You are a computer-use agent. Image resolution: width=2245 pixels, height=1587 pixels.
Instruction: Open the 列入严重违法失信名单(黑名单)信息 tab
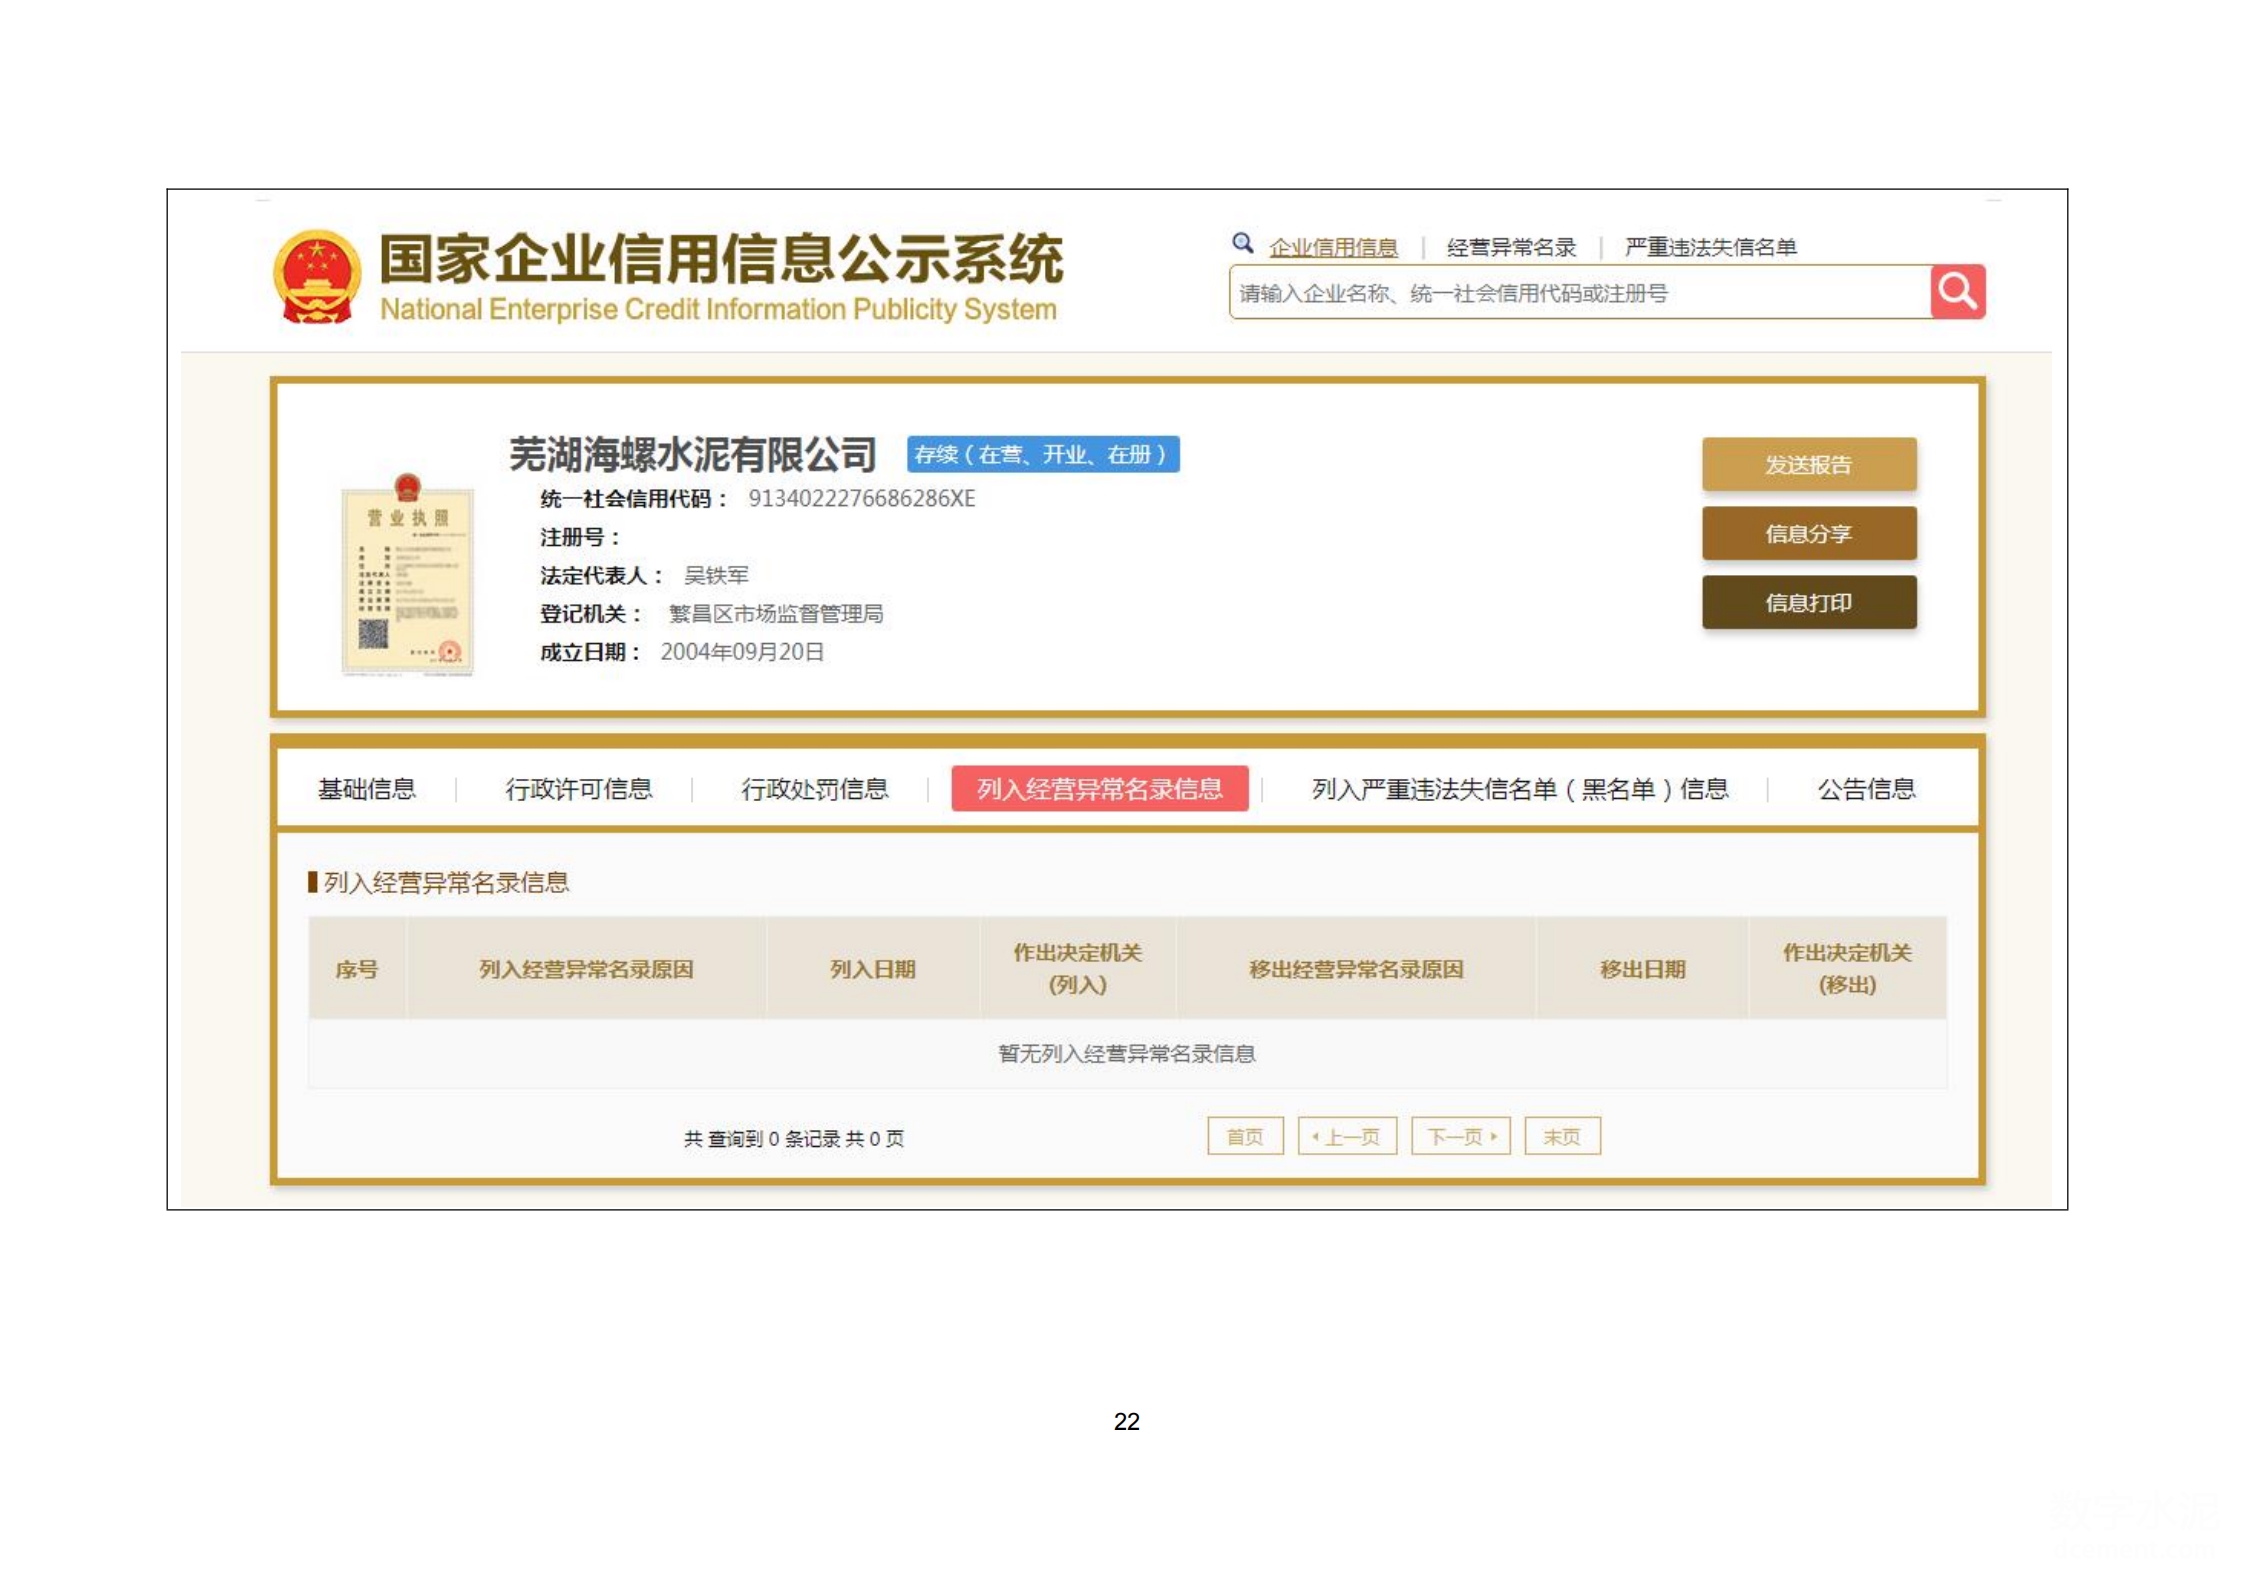pyautogui.click(x=1519, y=789)
